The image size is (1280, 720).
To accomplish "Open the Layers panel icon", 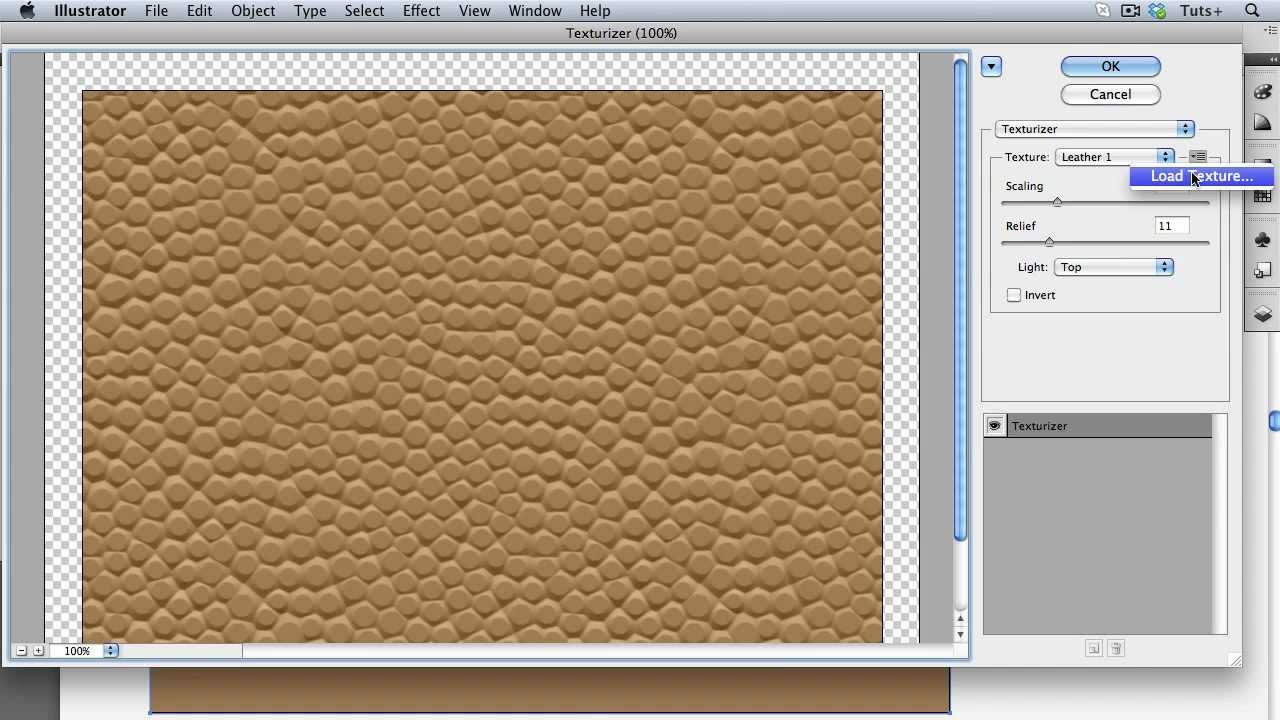I will click(x=1263, y=314).
